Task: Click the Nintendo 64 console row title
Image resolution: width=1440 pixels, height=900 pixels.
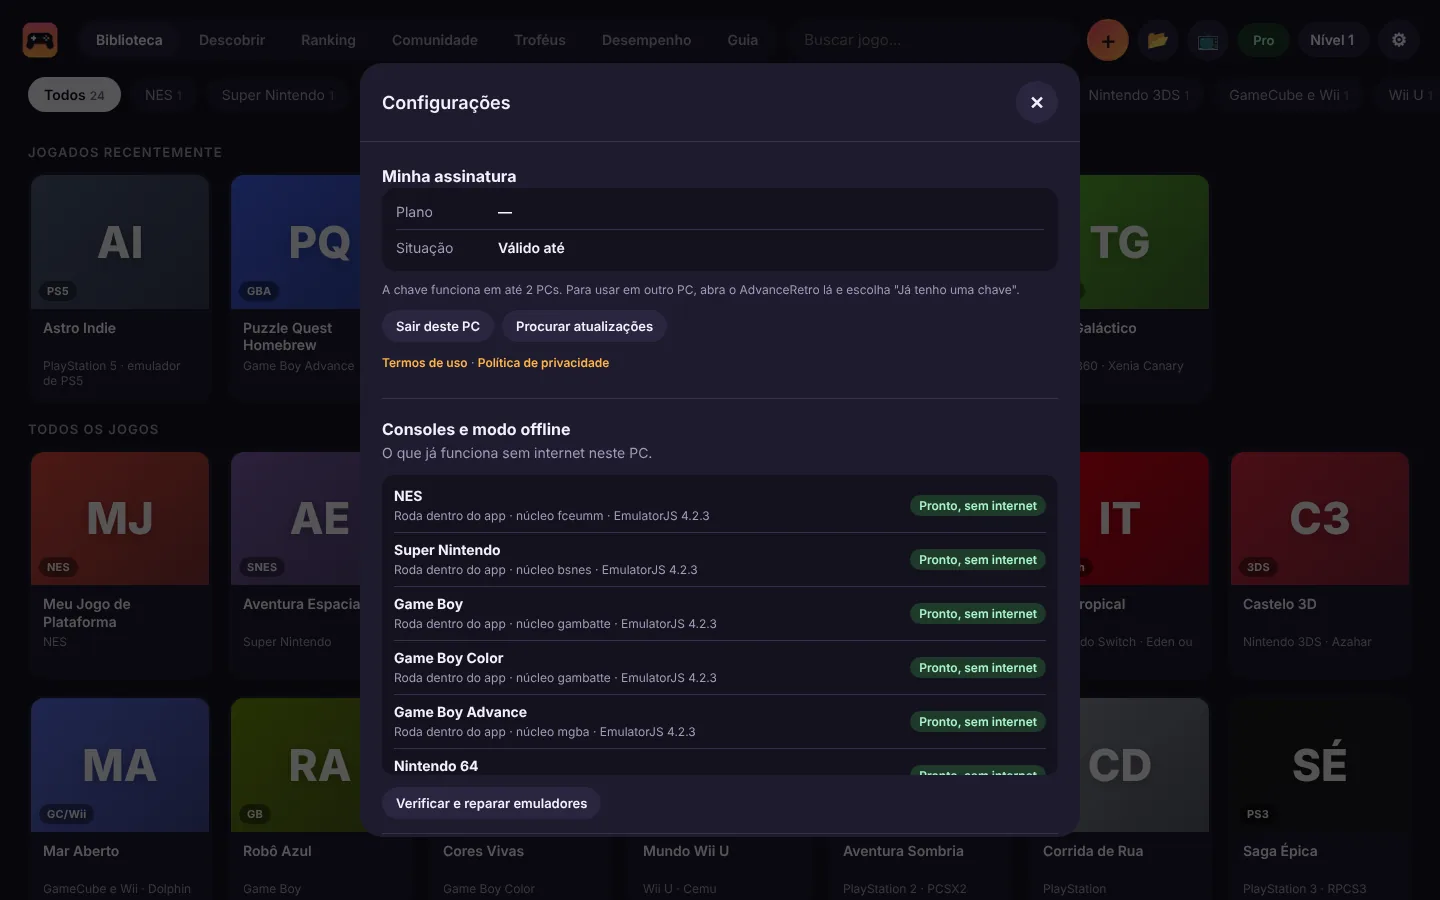Action: [436, 766]
